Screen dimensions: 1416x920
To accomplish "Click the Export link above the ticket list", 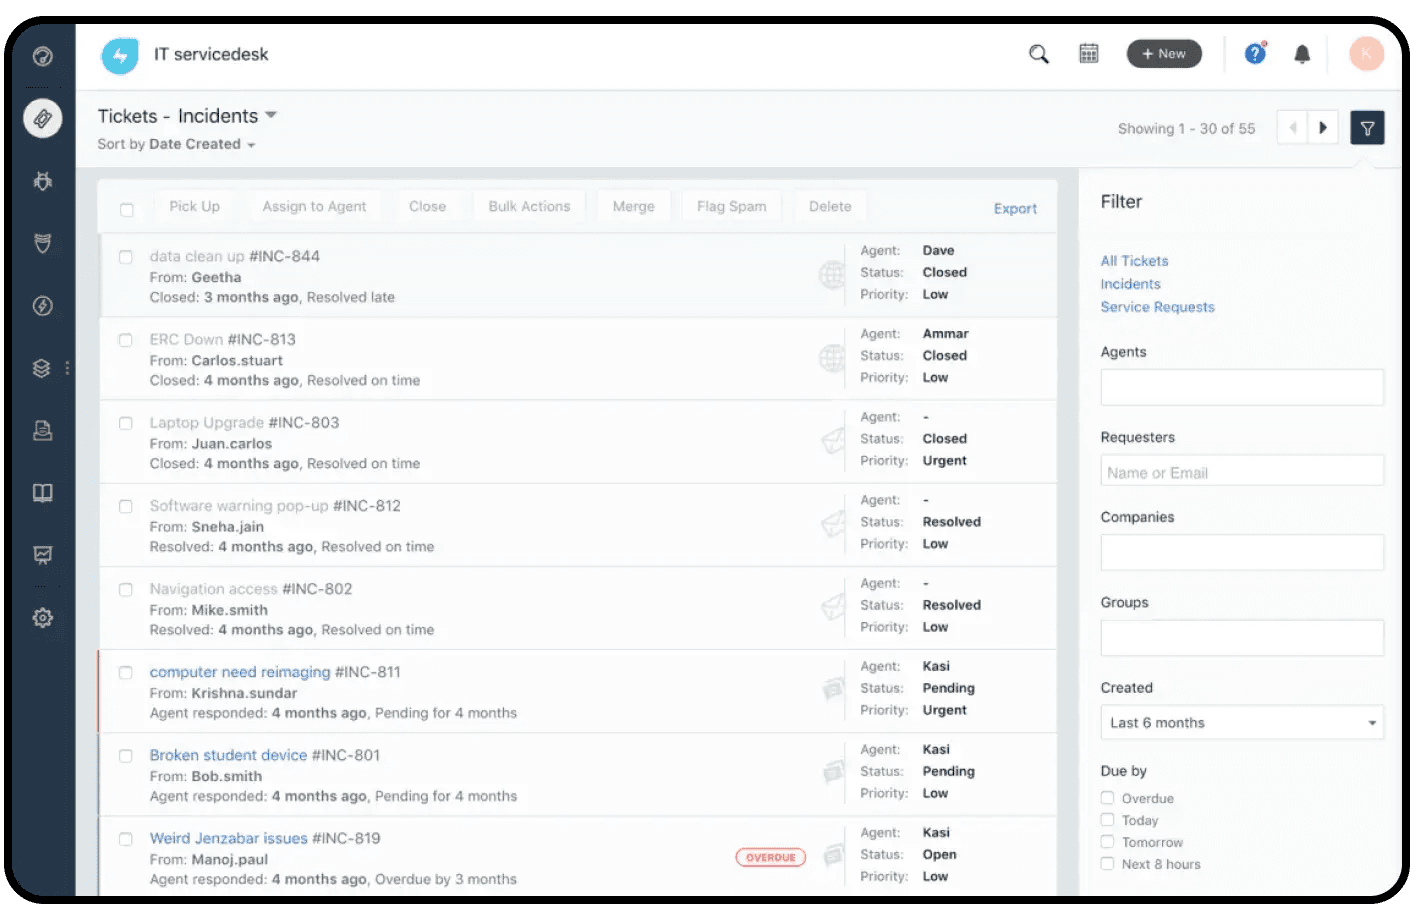I will pos(1015,208).
